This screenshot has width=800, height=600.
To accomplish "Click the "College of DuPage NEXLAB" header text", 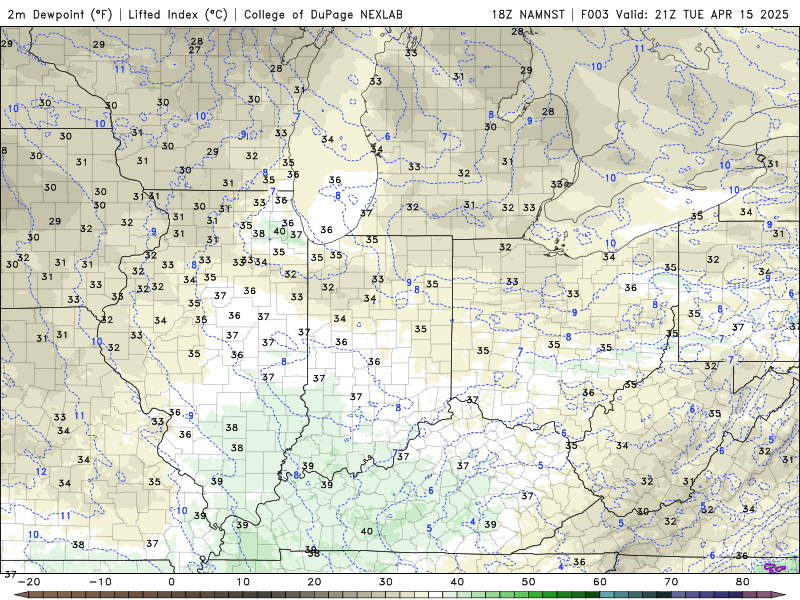I will (323, 14).
